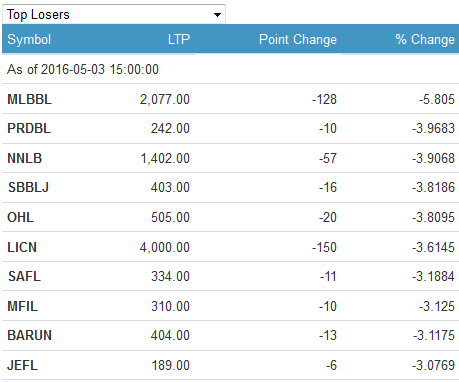This screenshot has height=382, width=459.
Task: Select JEFL percent change -3.0769
Action: 433,365
